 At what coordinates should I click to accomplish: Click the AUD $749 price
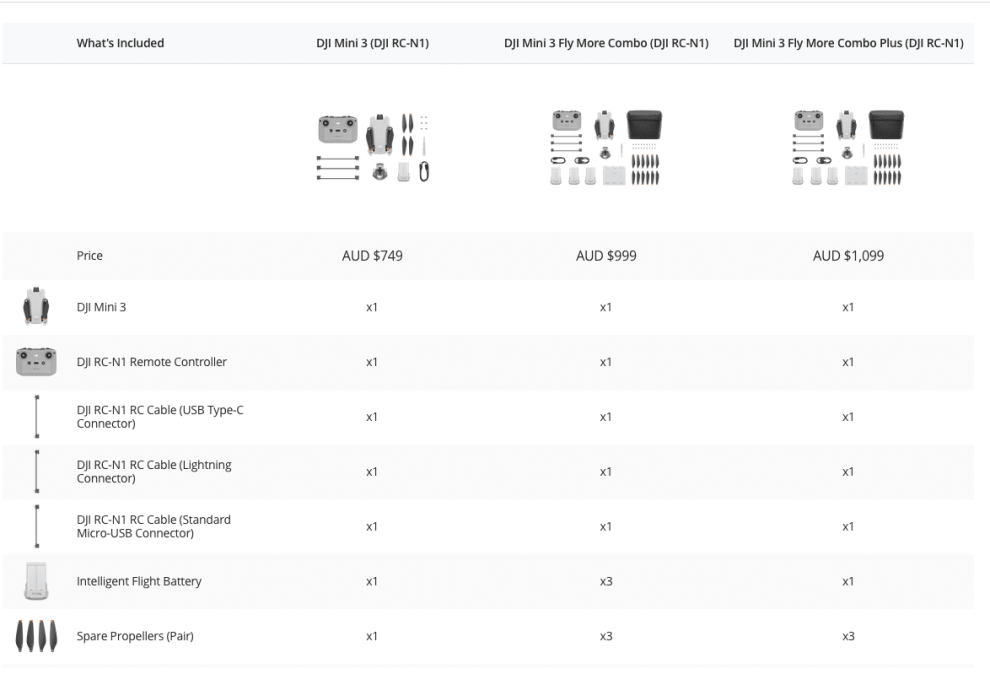pos(371,255)
